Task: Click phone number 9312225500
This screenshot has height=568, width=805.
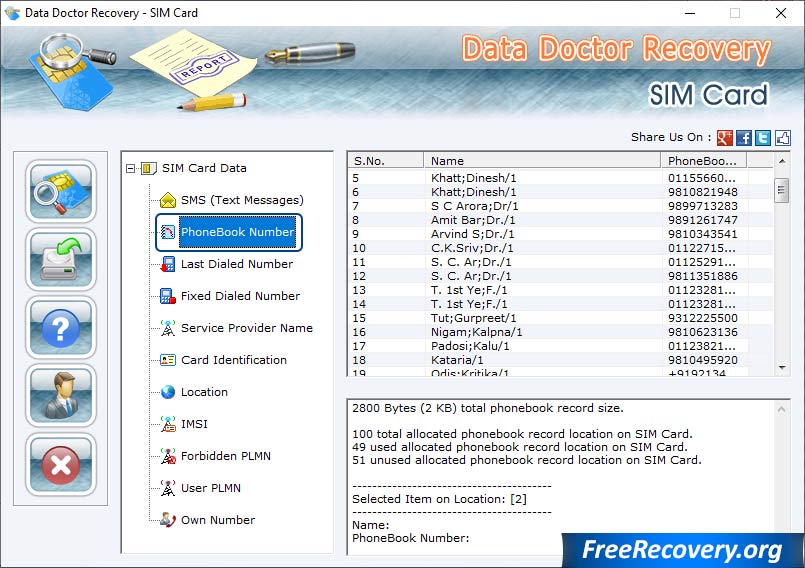Action: pos(702,318)
